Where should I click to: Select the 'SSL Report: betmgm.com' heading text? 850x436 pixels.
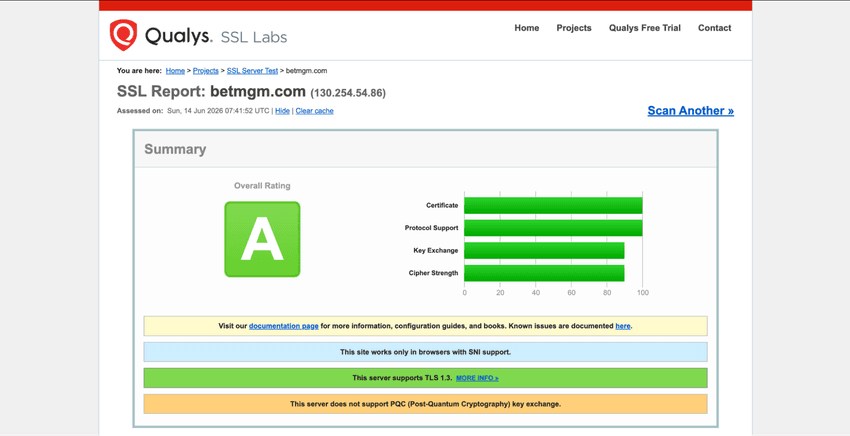click(x=211, y=91)
